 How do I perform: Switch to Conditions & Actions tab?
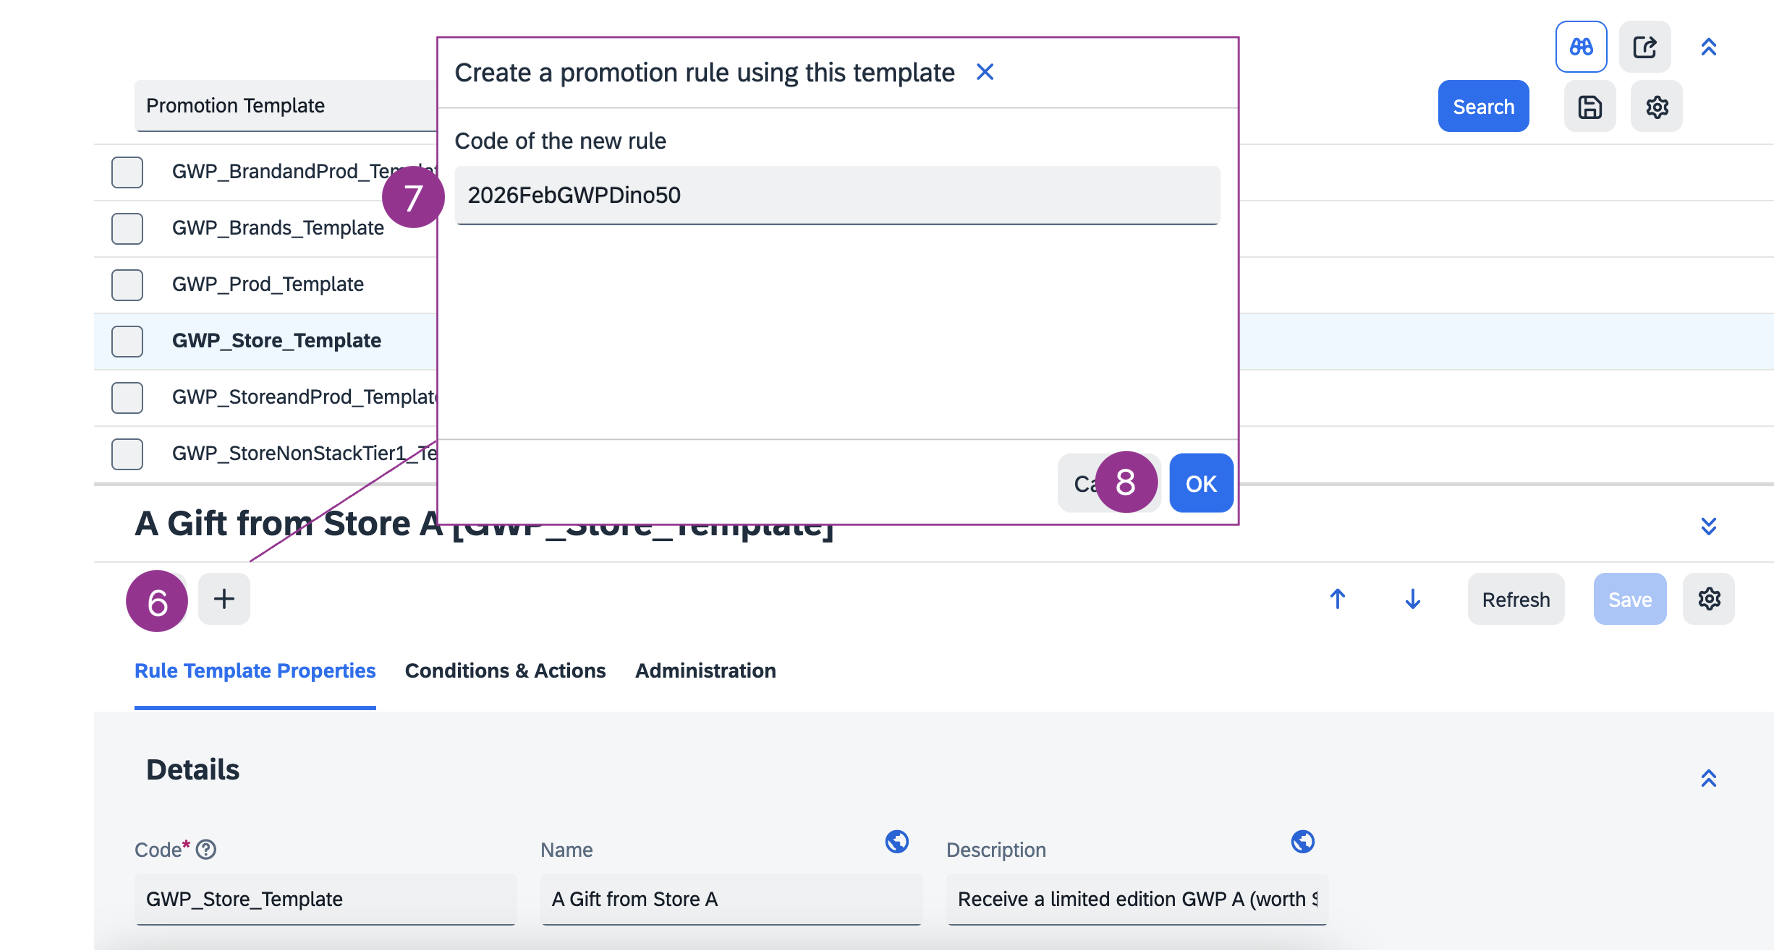[505, 671]
